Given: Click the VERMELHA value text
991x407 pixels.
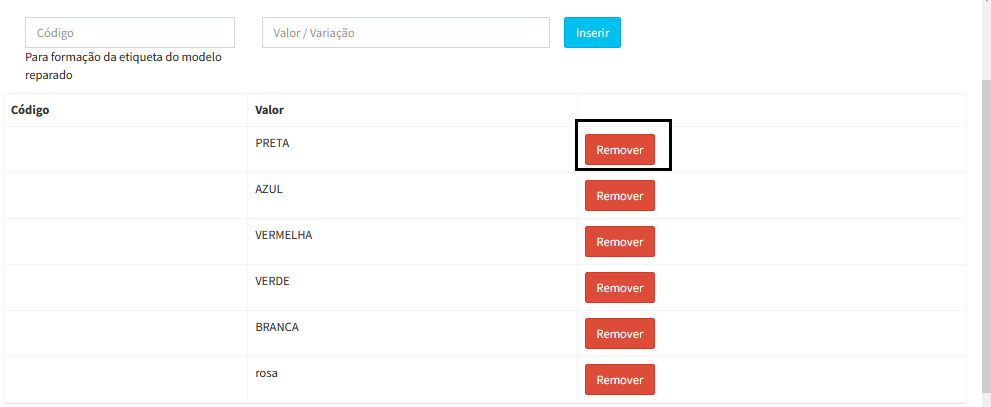Looking at the screenshot, I should [x=284, y=235].
